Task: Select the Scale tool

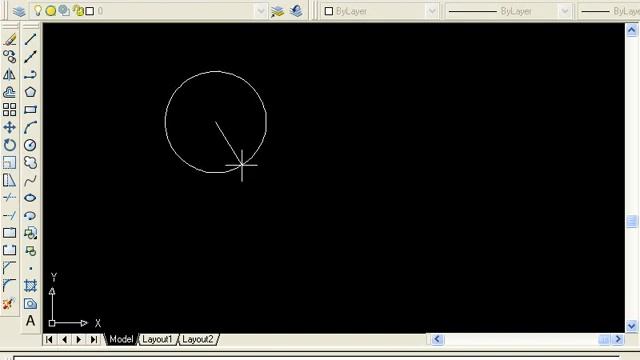Action: pos(9,162)
